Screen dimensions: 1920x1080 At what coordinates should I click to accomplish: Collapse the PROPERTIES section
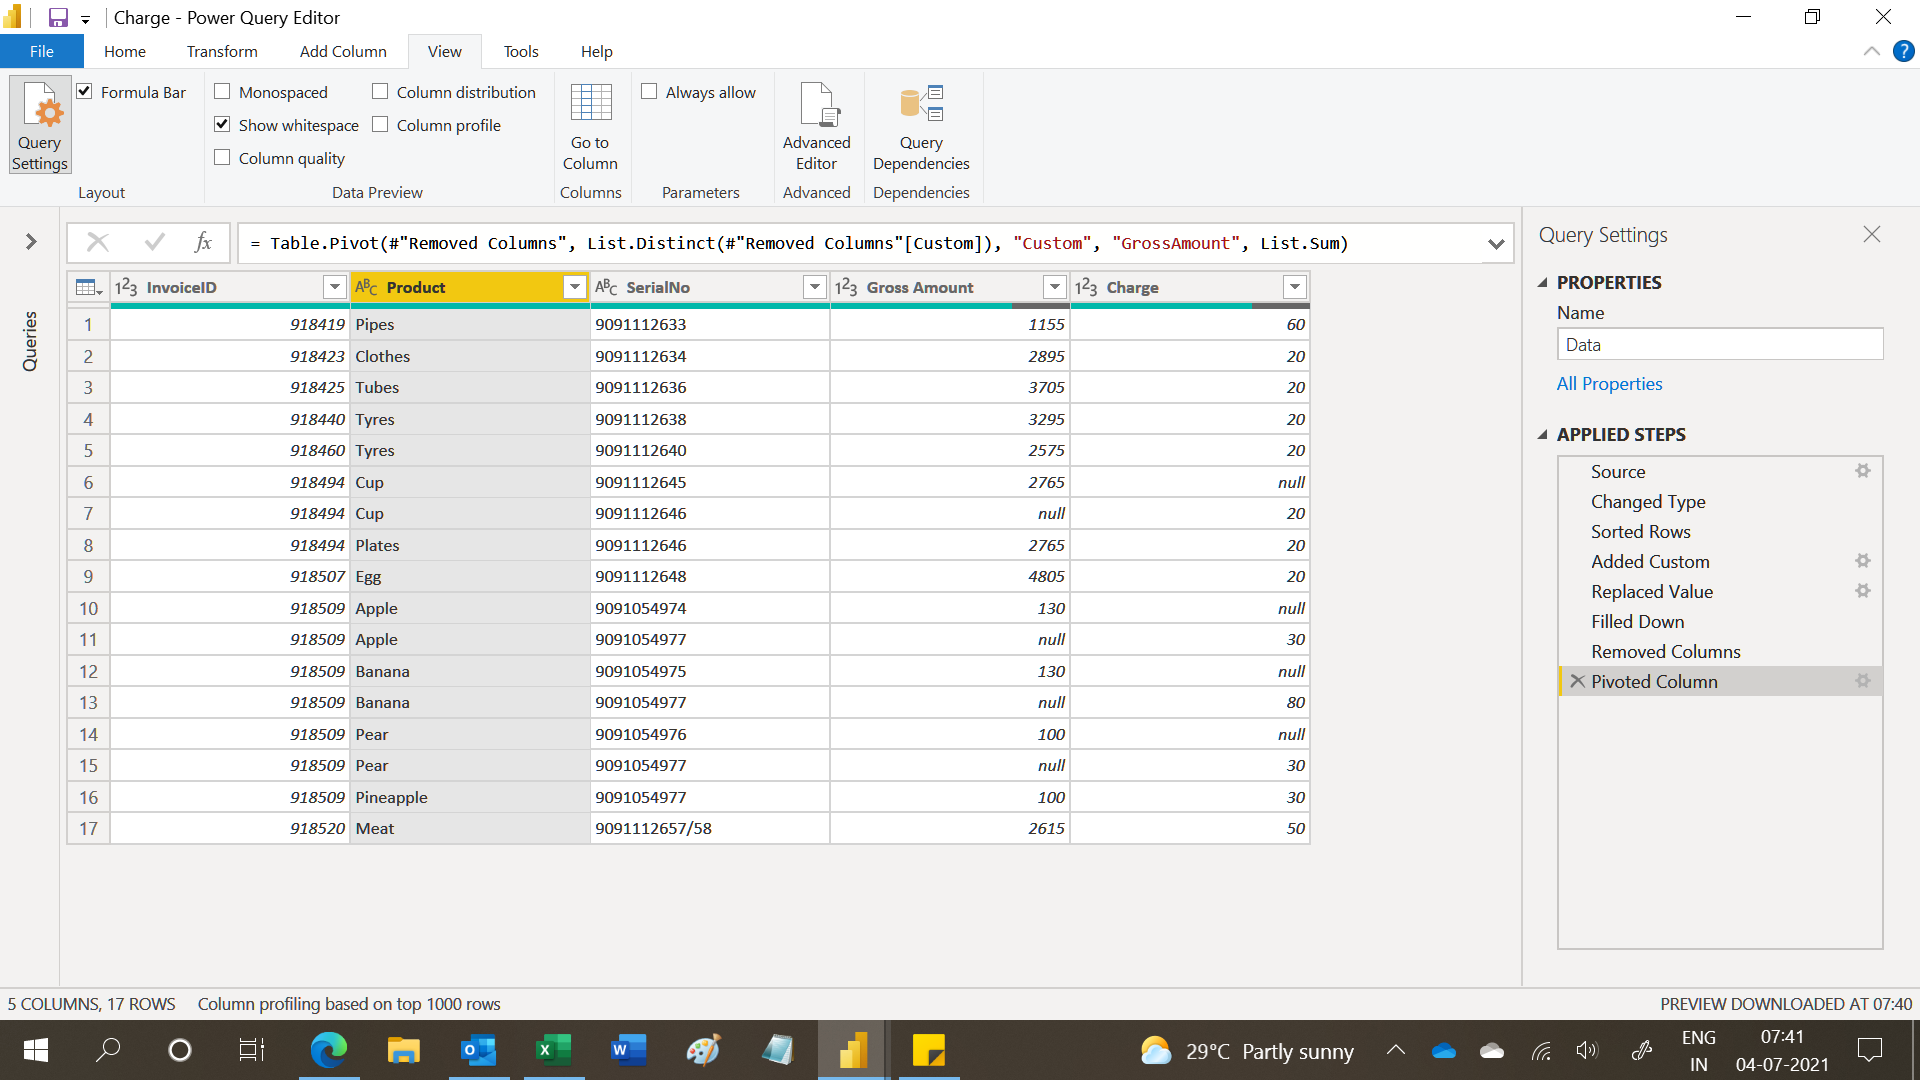[x=1543, y=283]
